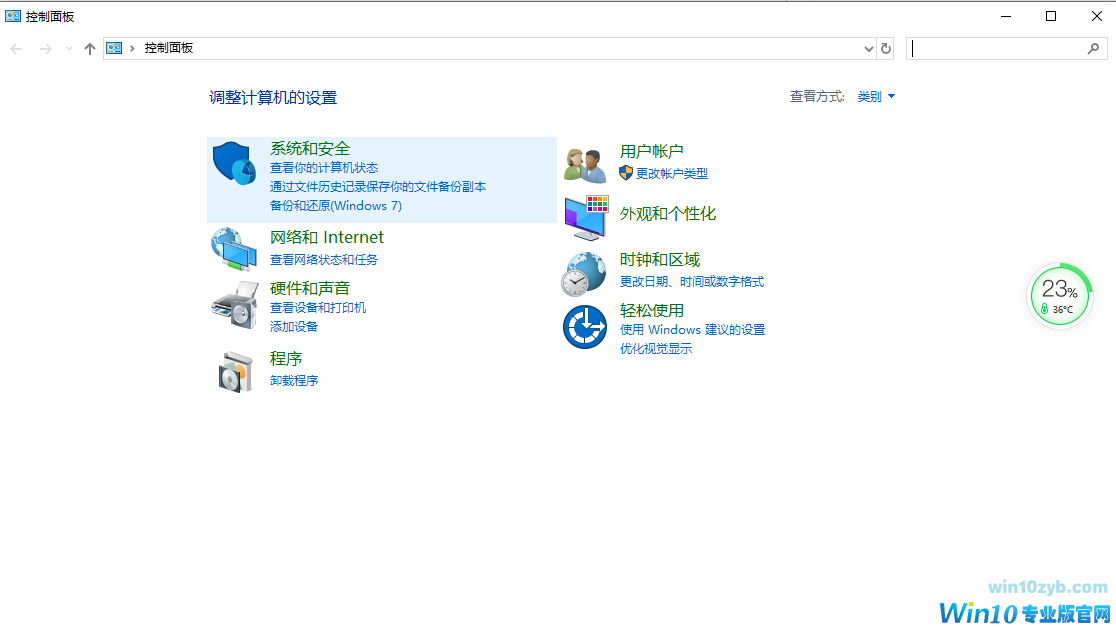Click inside the search input field
1116x627 pixels.
click(1000, 48)
